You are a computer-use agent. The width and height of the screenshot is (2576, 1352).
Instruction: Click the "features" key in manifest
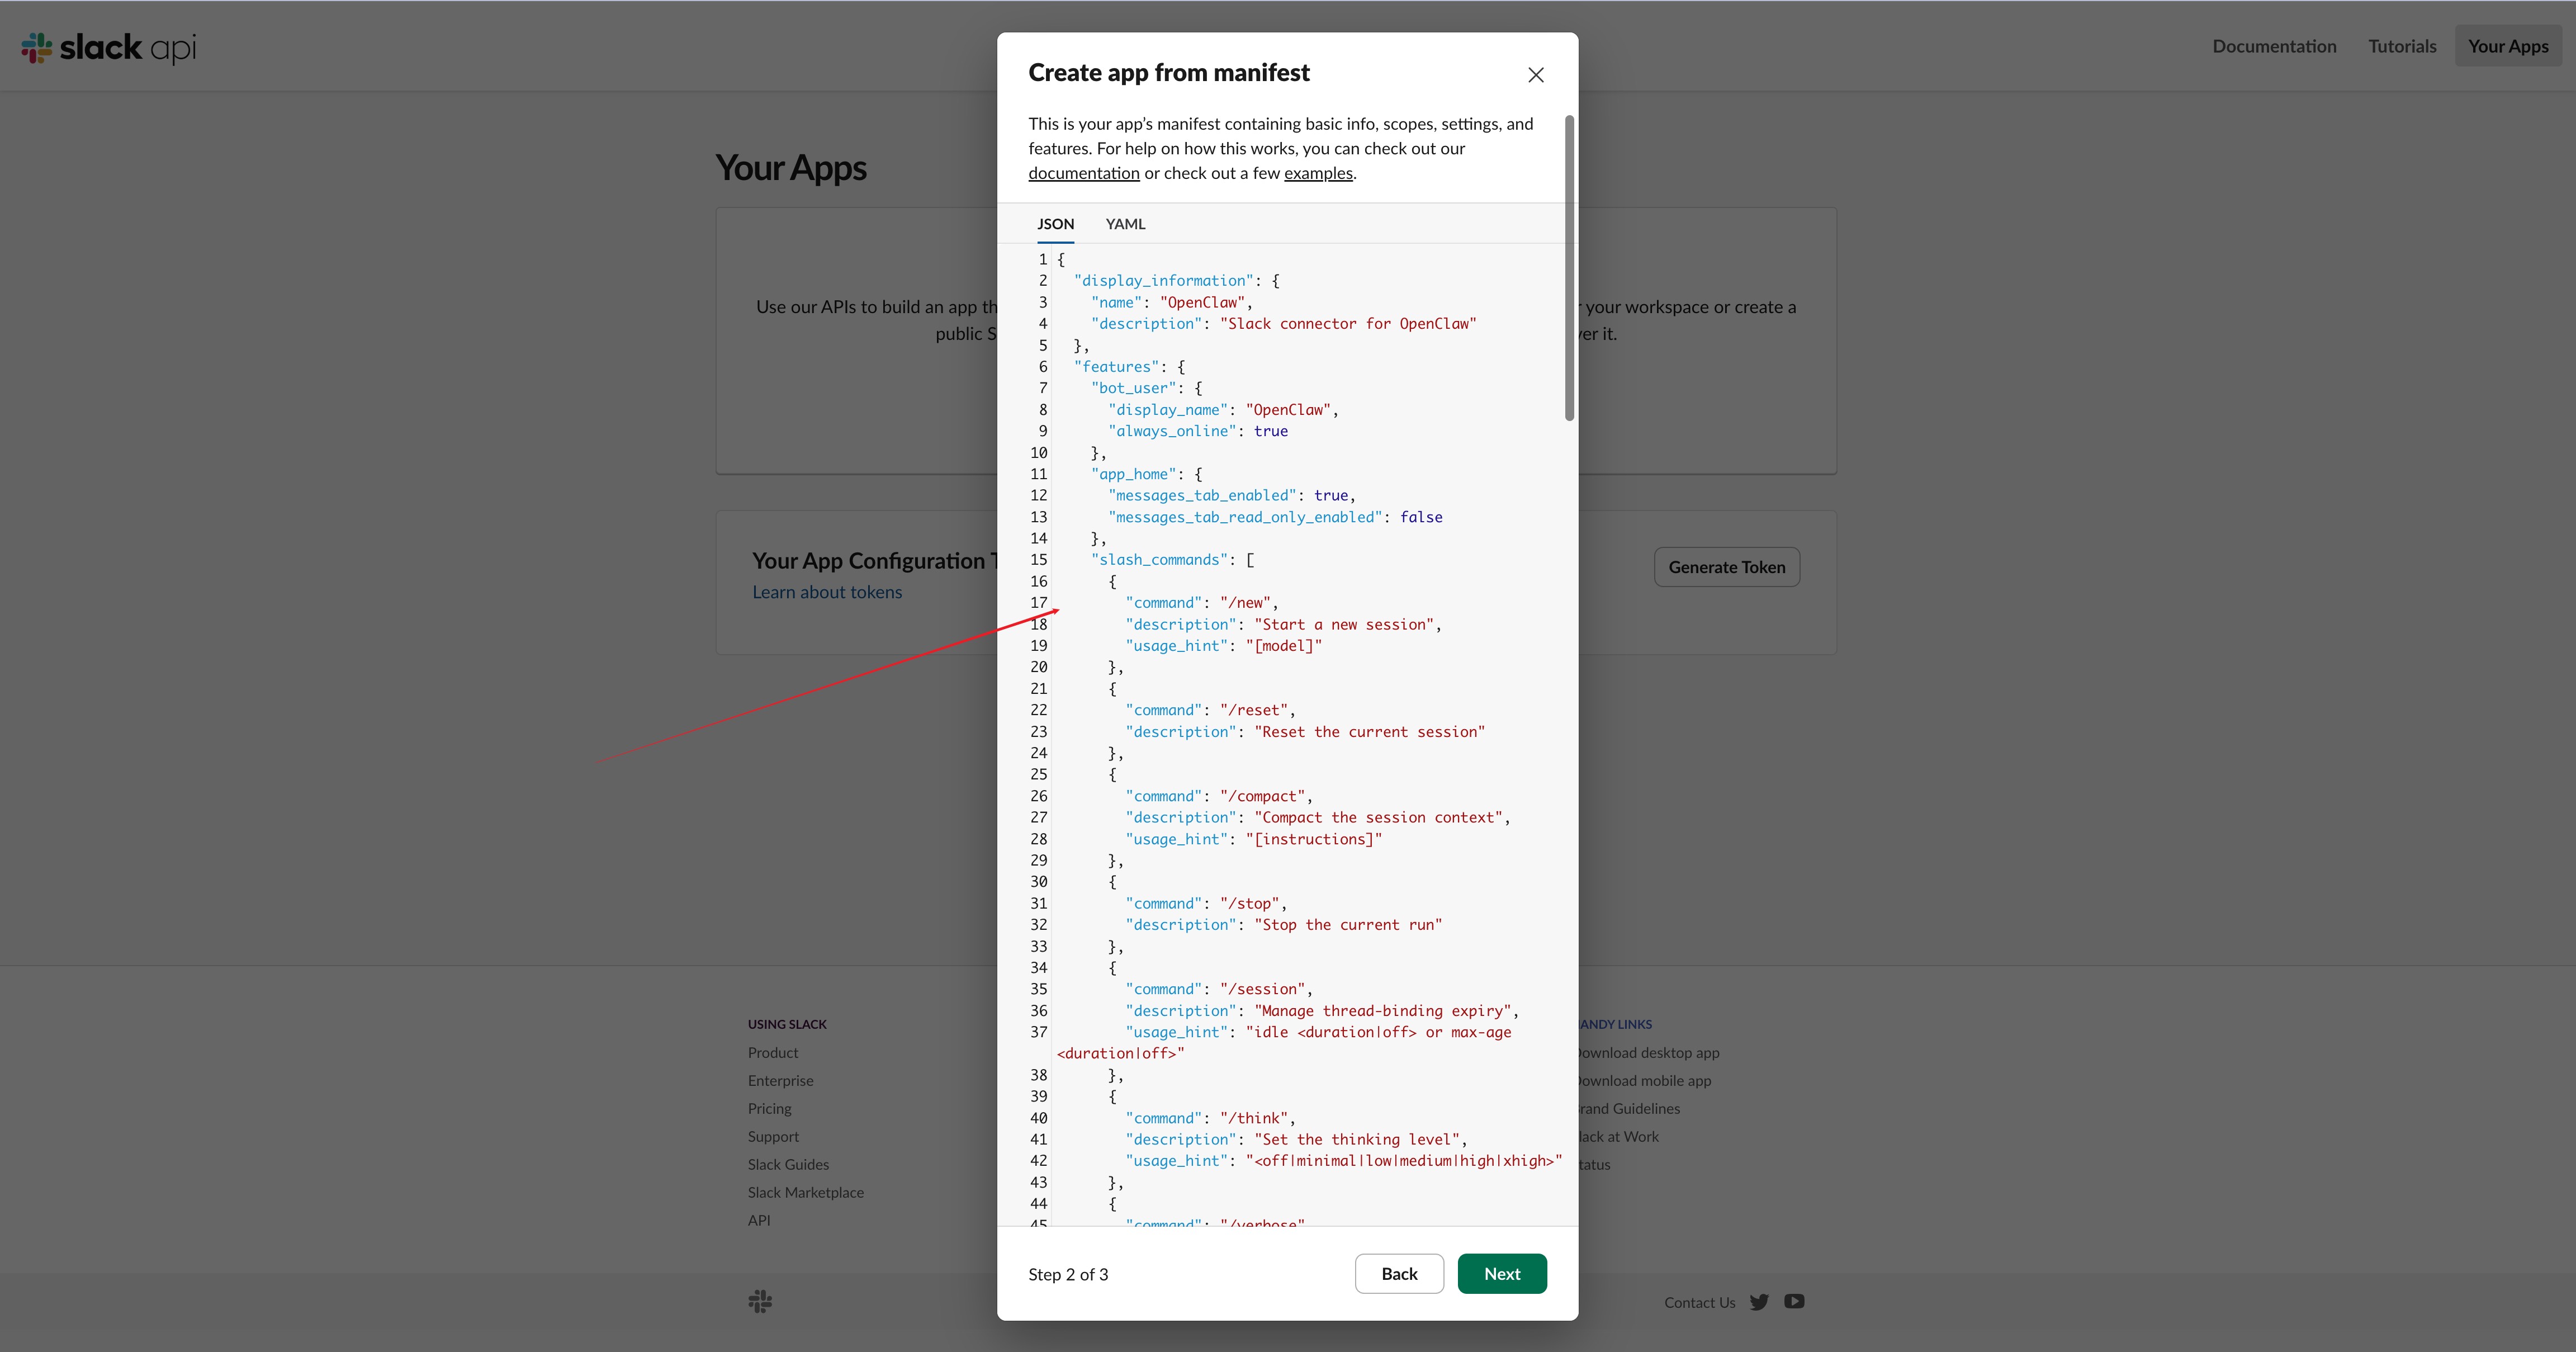pos(1117,367)
